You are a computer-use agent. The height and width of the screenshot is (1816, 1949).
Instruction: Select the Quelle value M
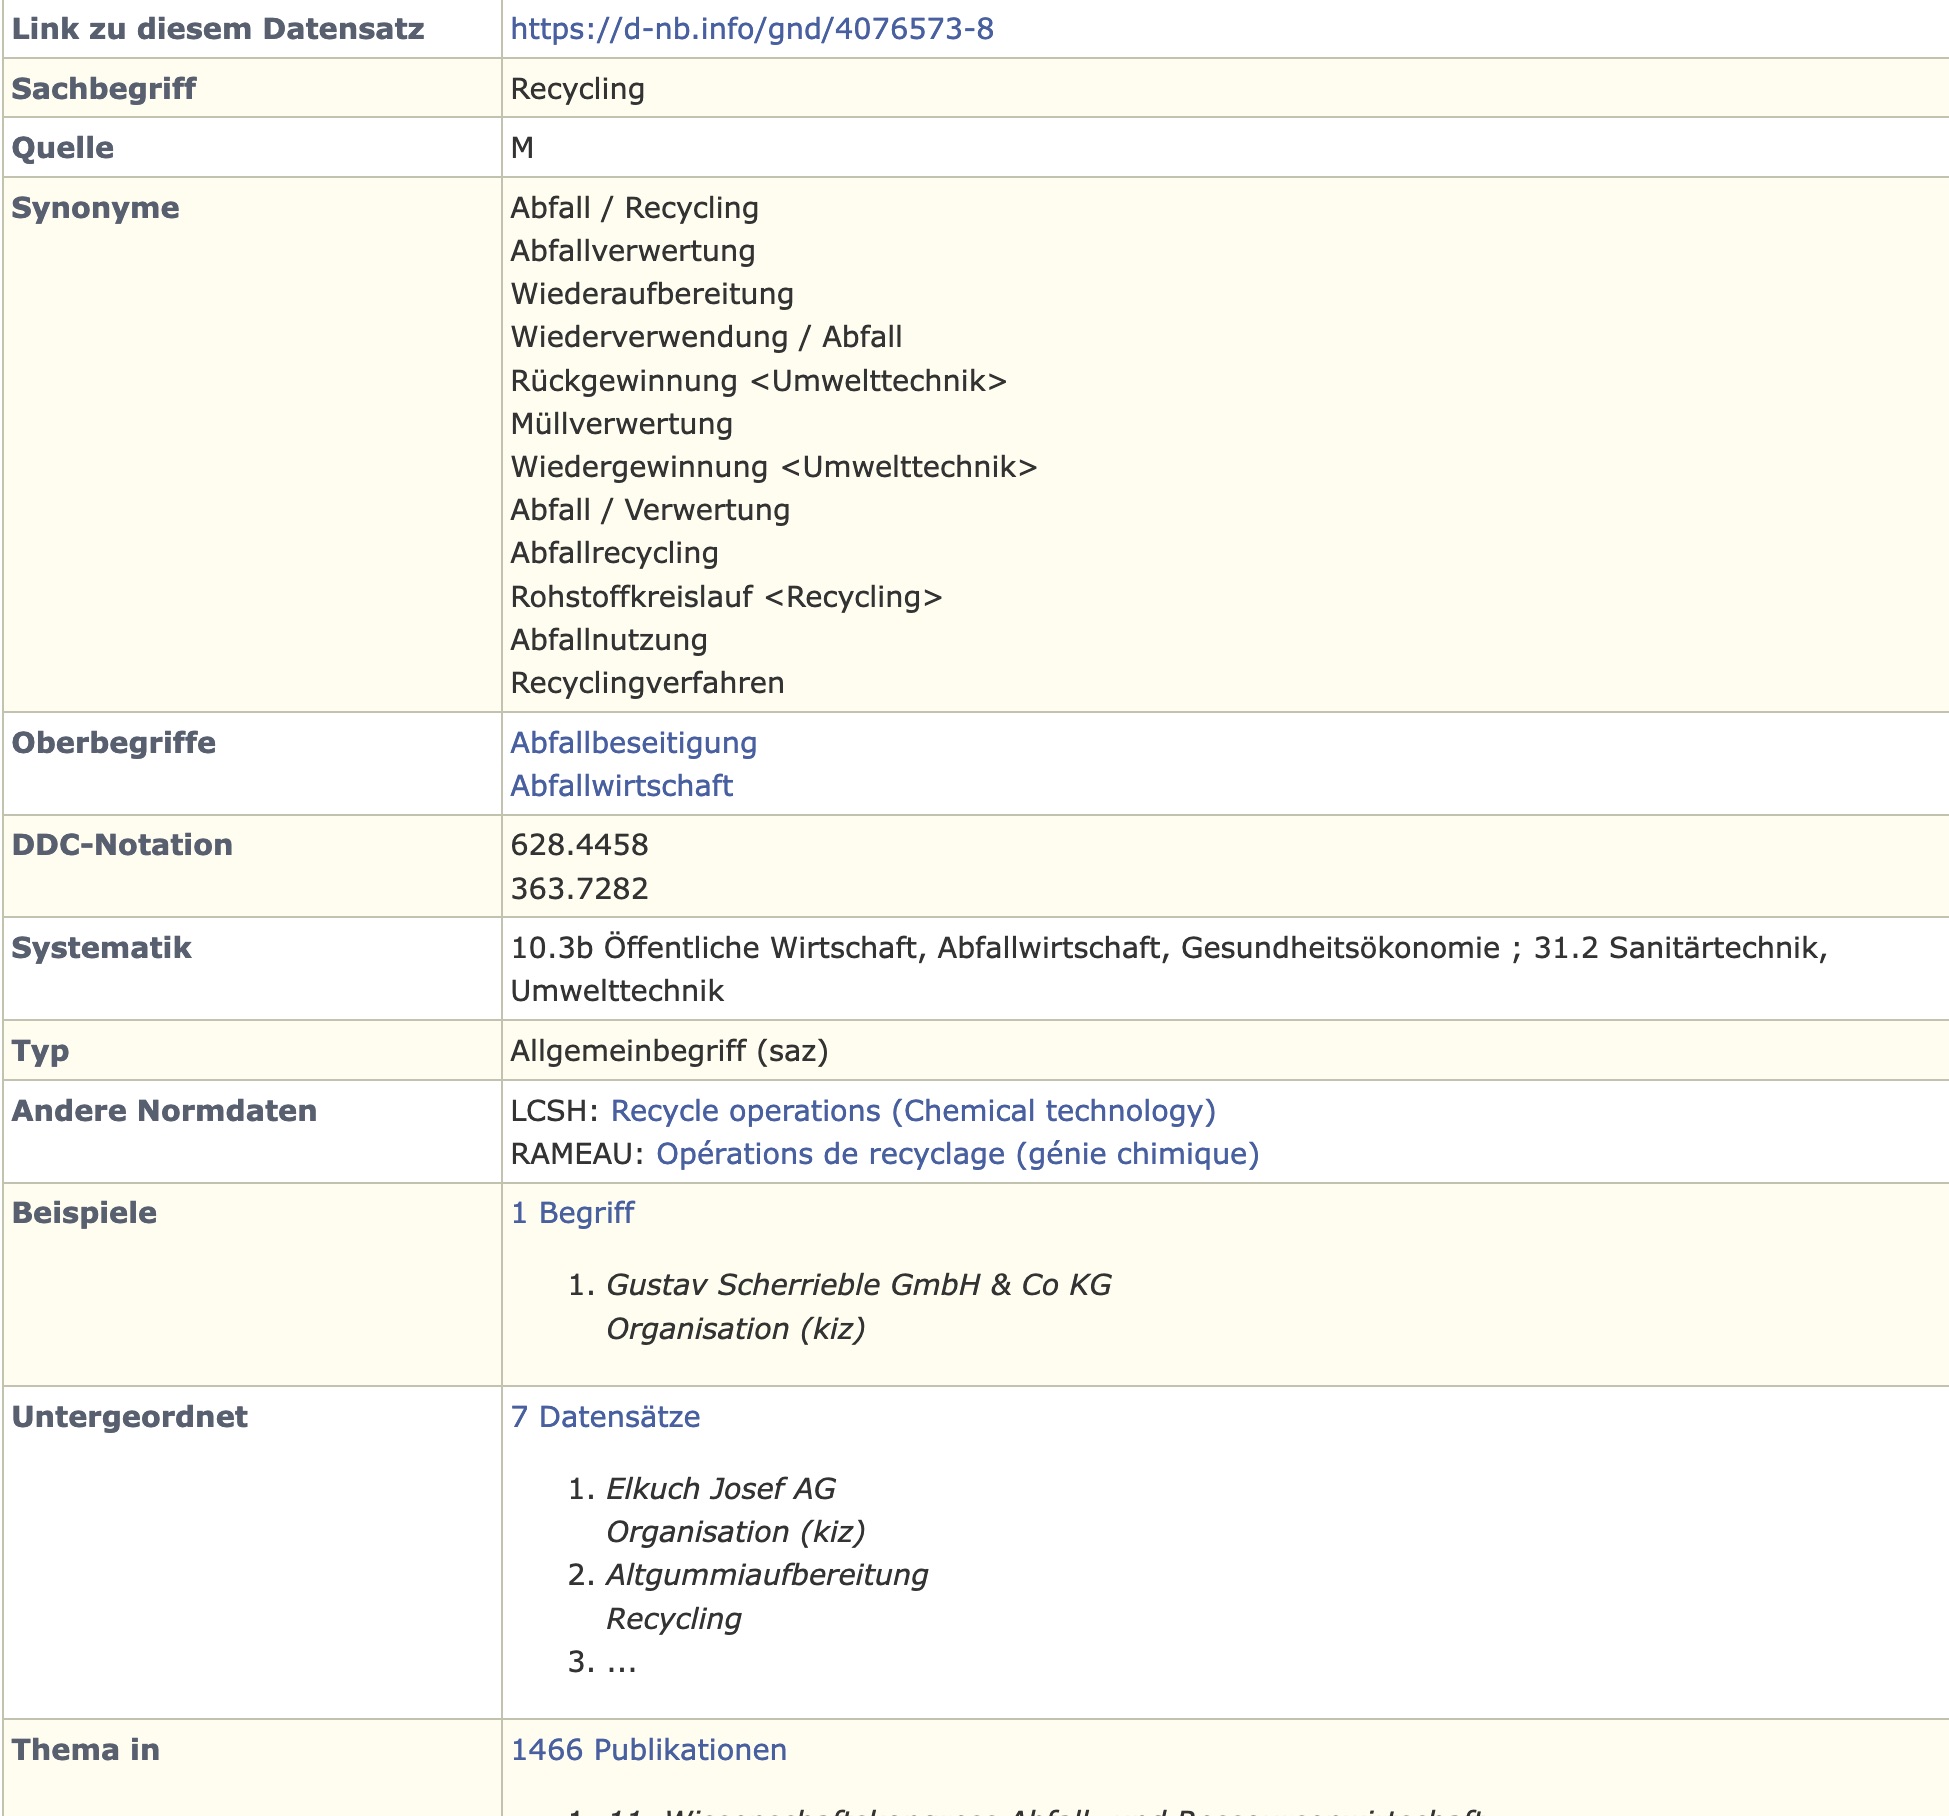(x=522, y=148)
